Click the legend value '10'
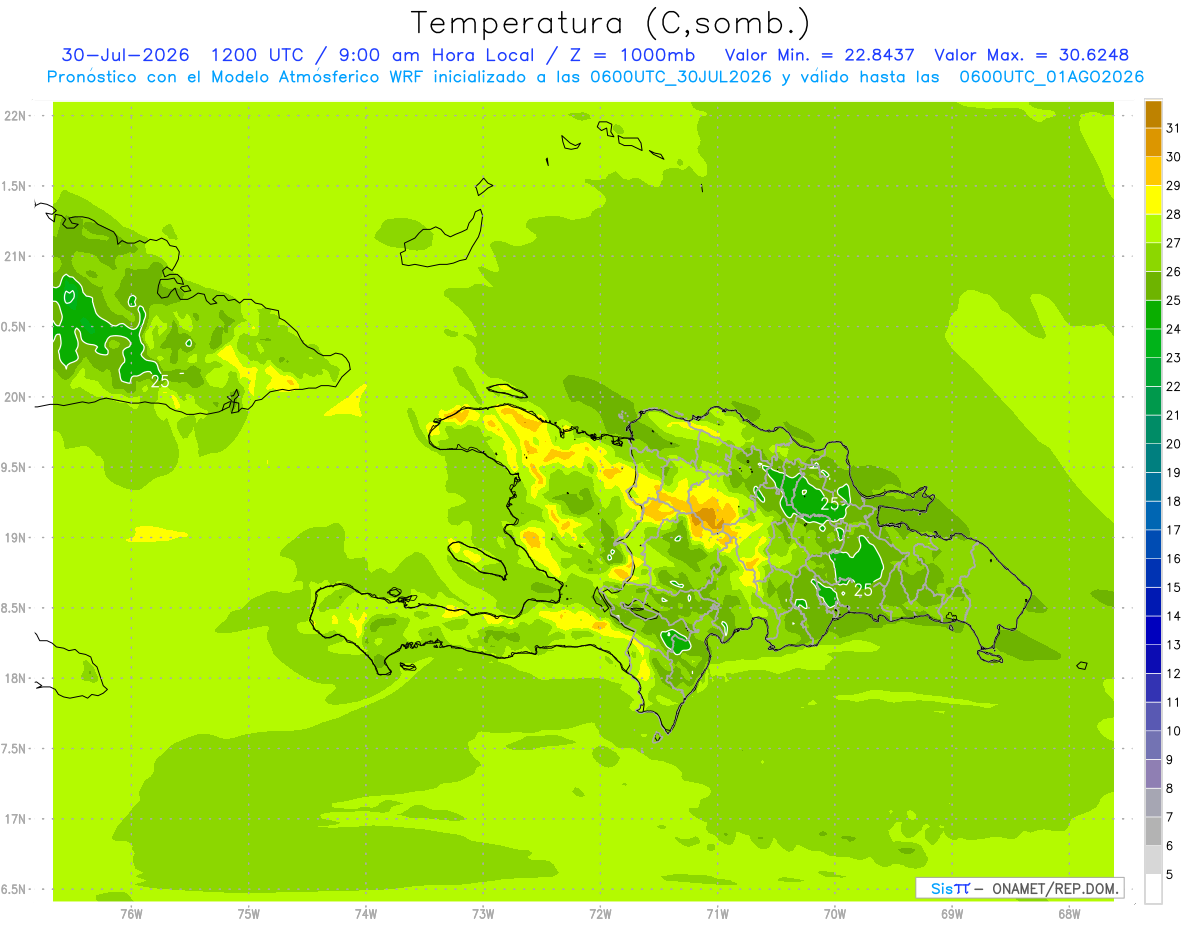 tap(1174, 731)
